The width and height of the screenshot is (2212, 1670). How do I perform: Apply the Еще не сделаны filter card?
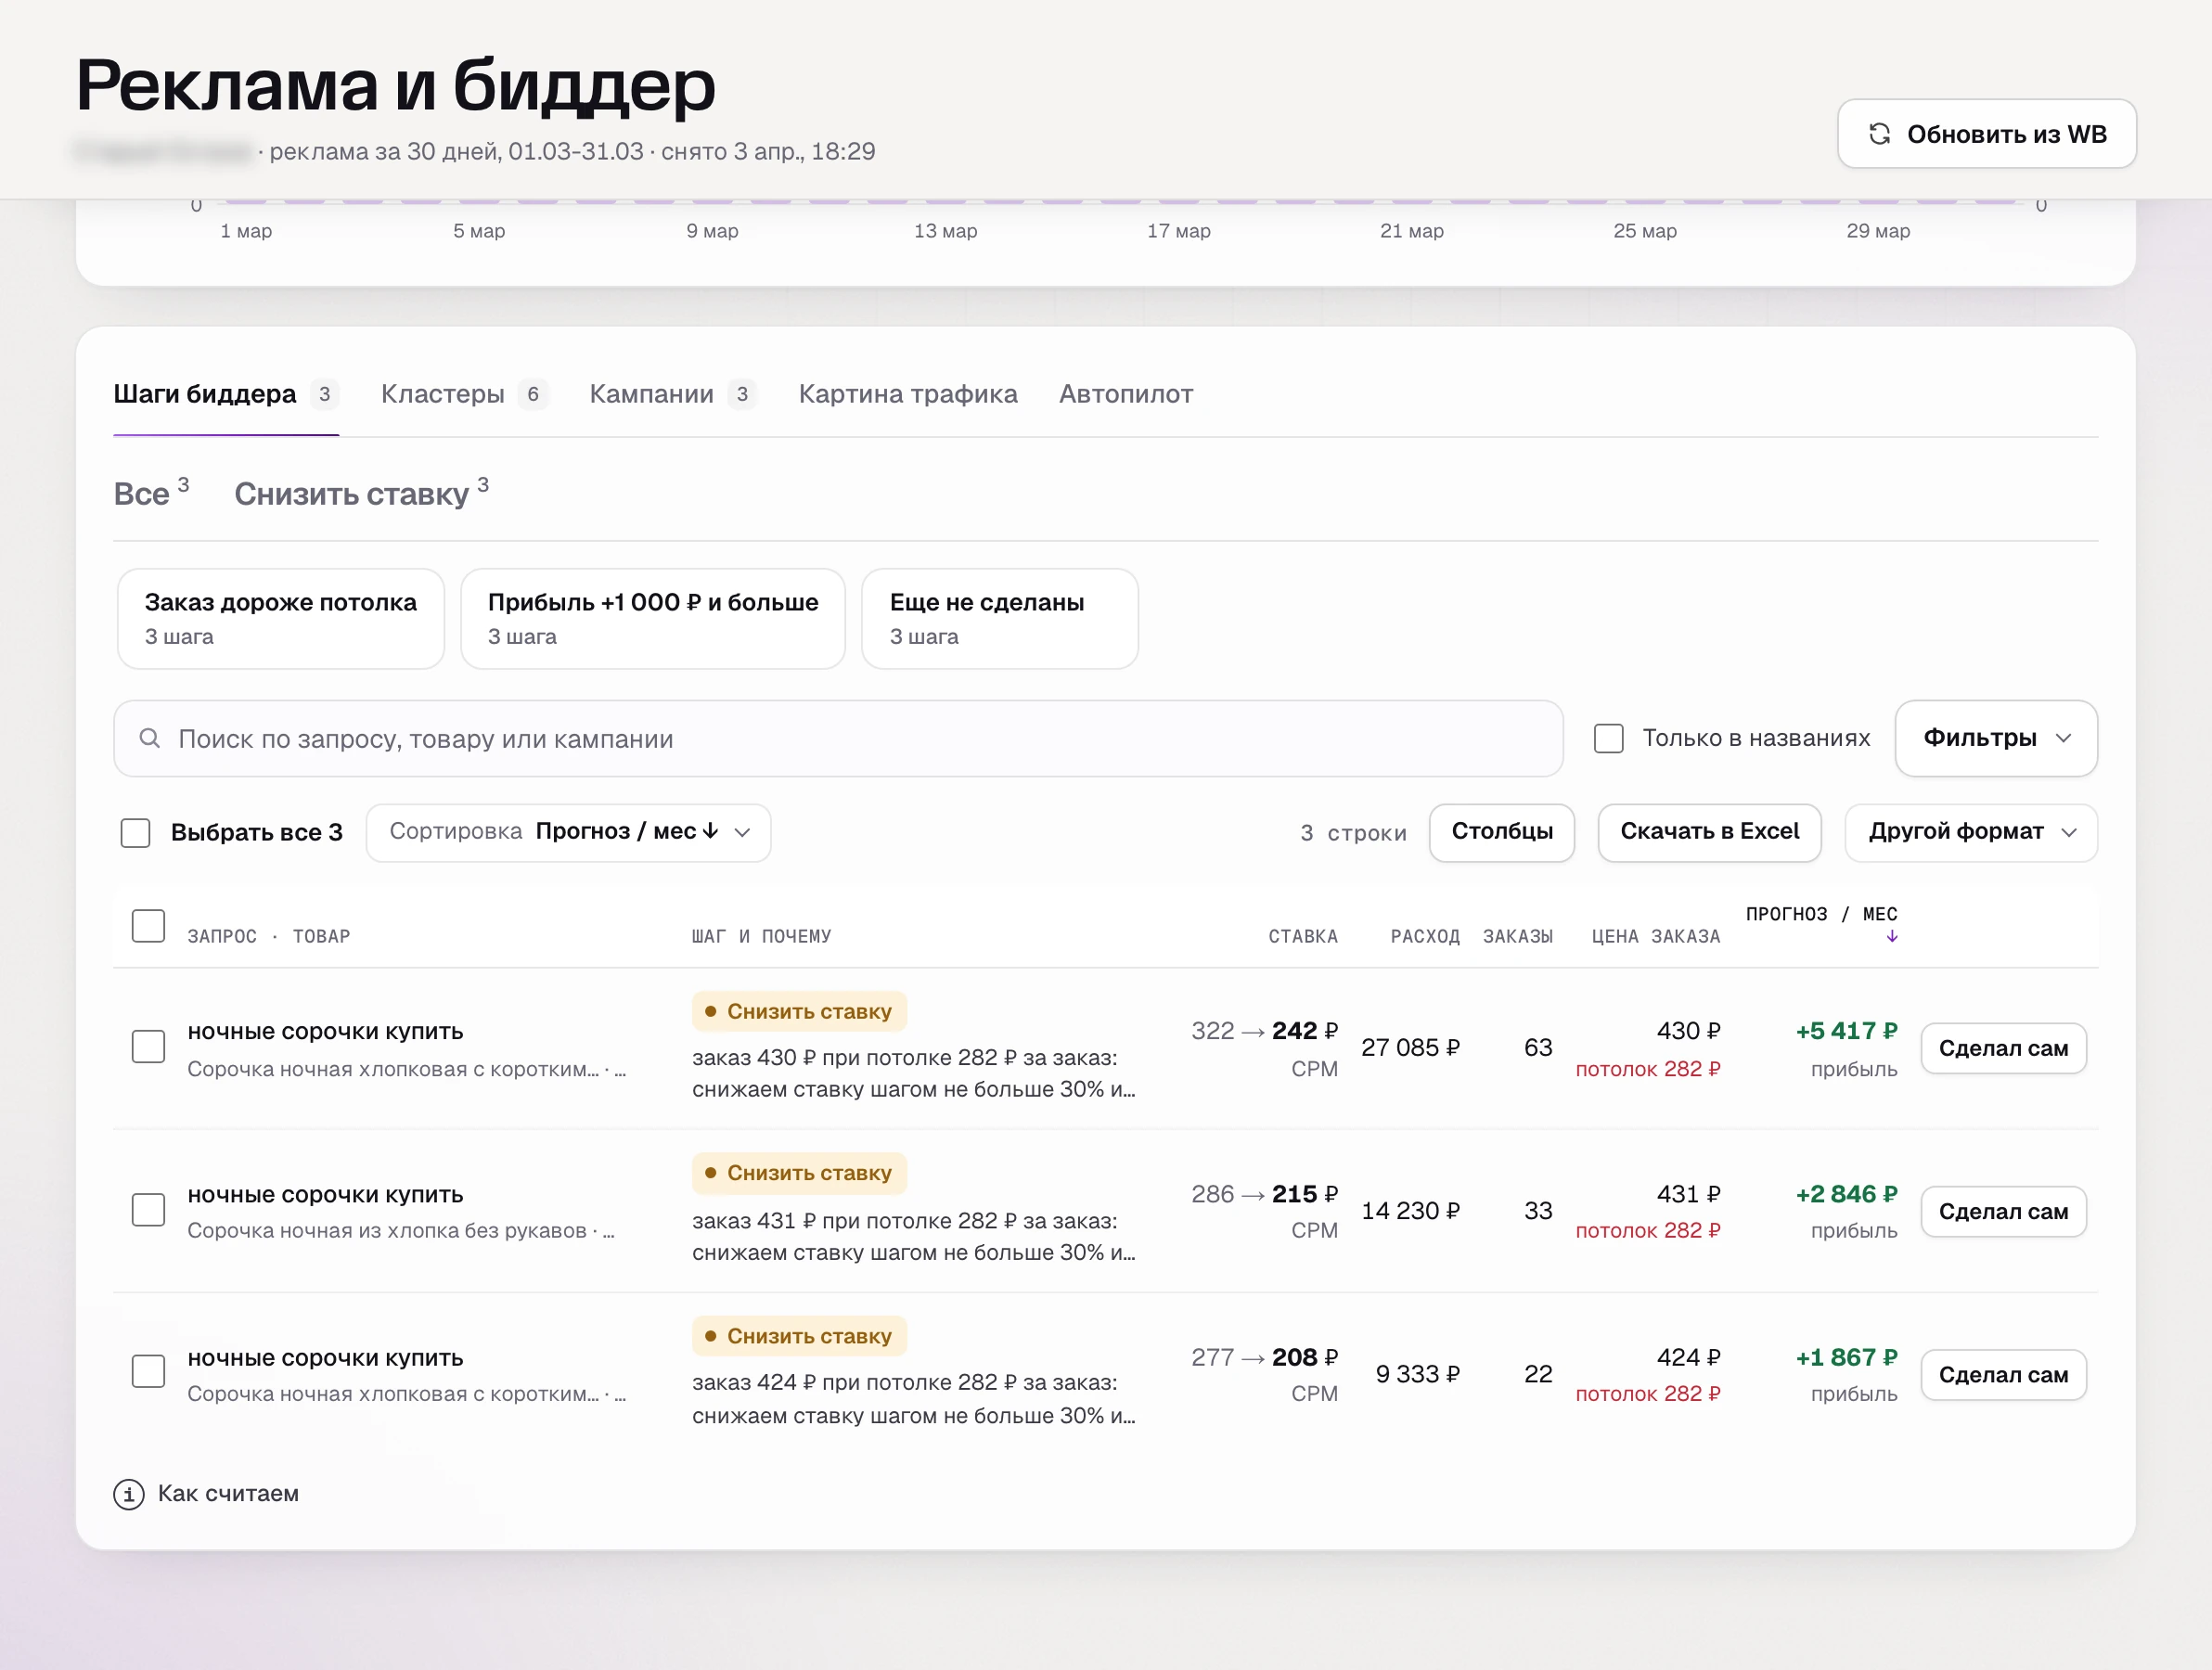(x=999, y=619)
